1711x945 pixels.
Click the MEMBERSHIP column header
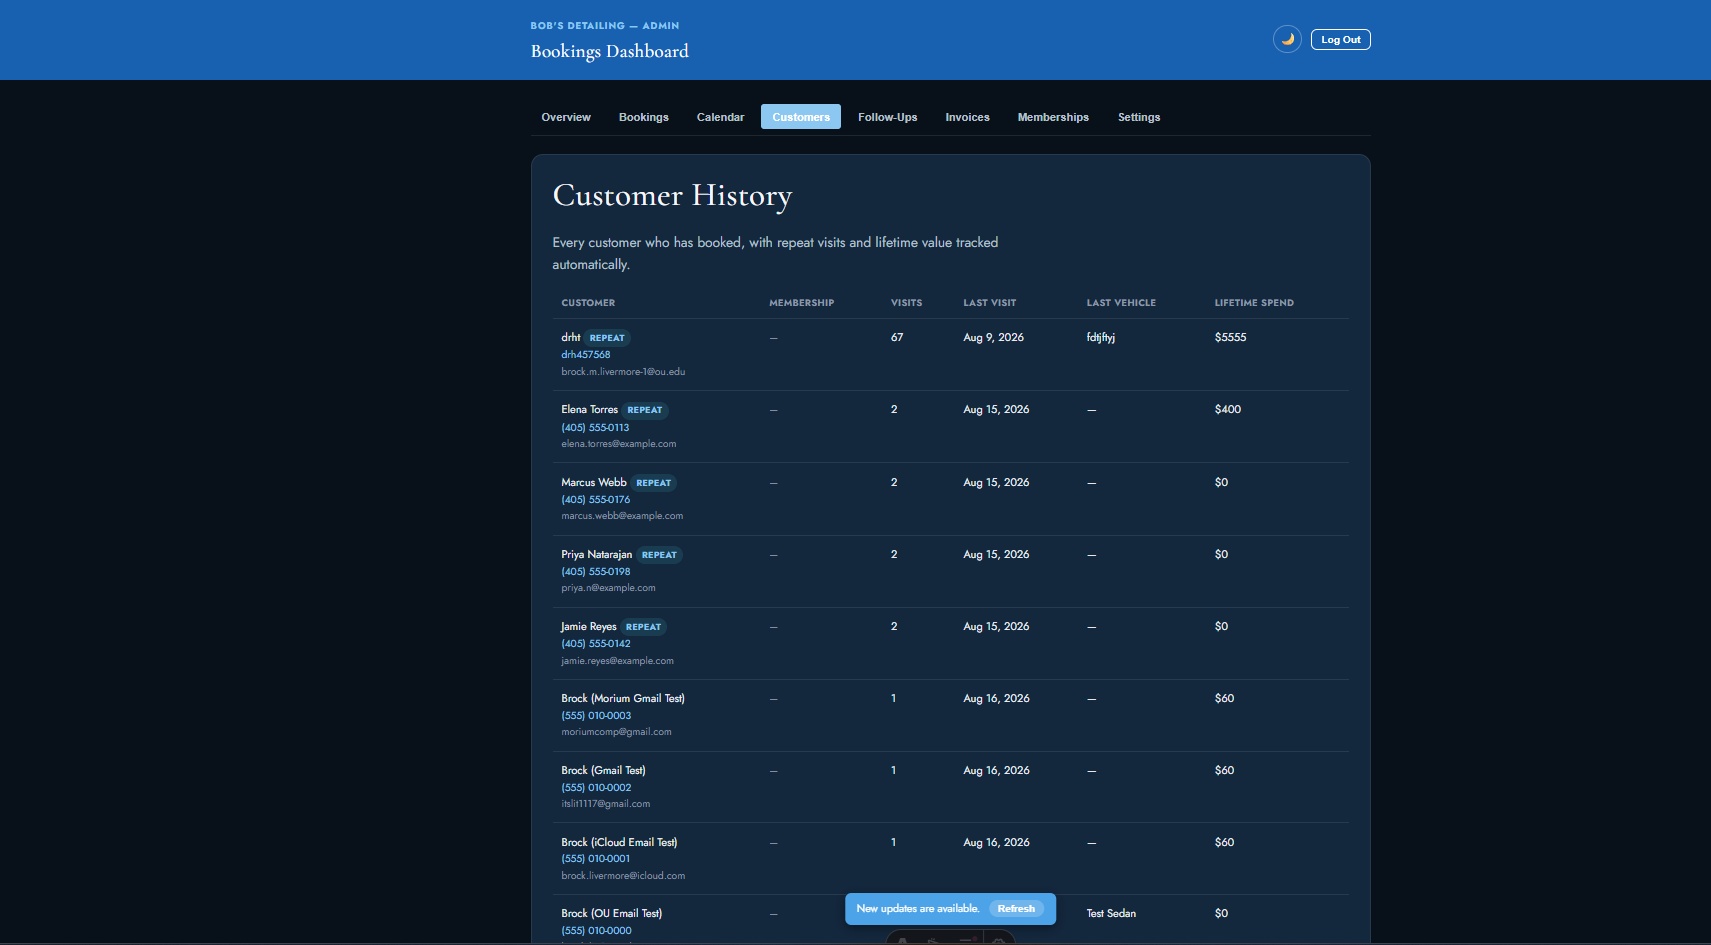point(801,302)
